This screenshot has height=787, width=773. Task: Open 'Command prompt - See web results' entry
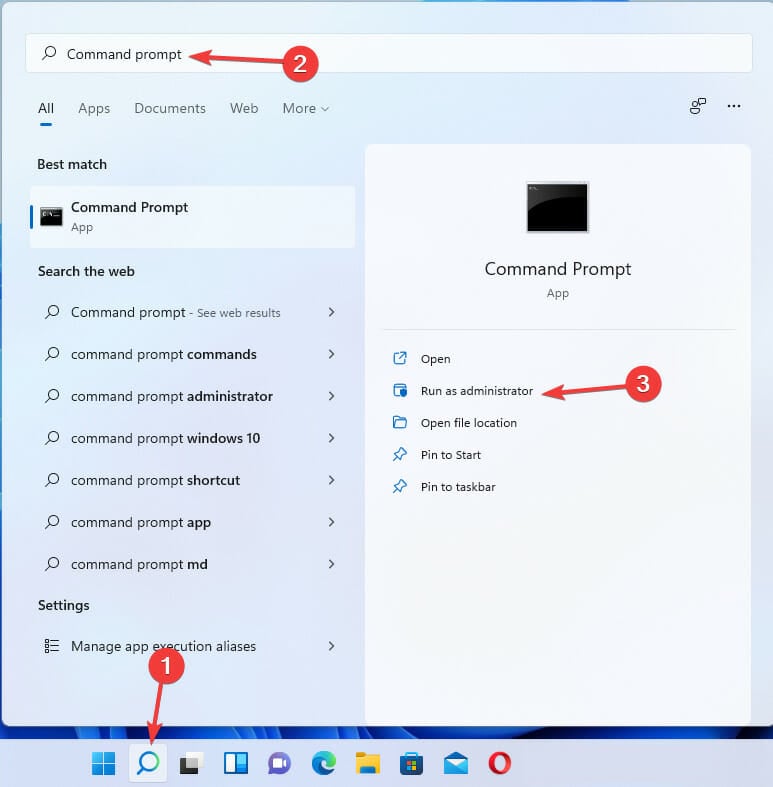(192, 312)
